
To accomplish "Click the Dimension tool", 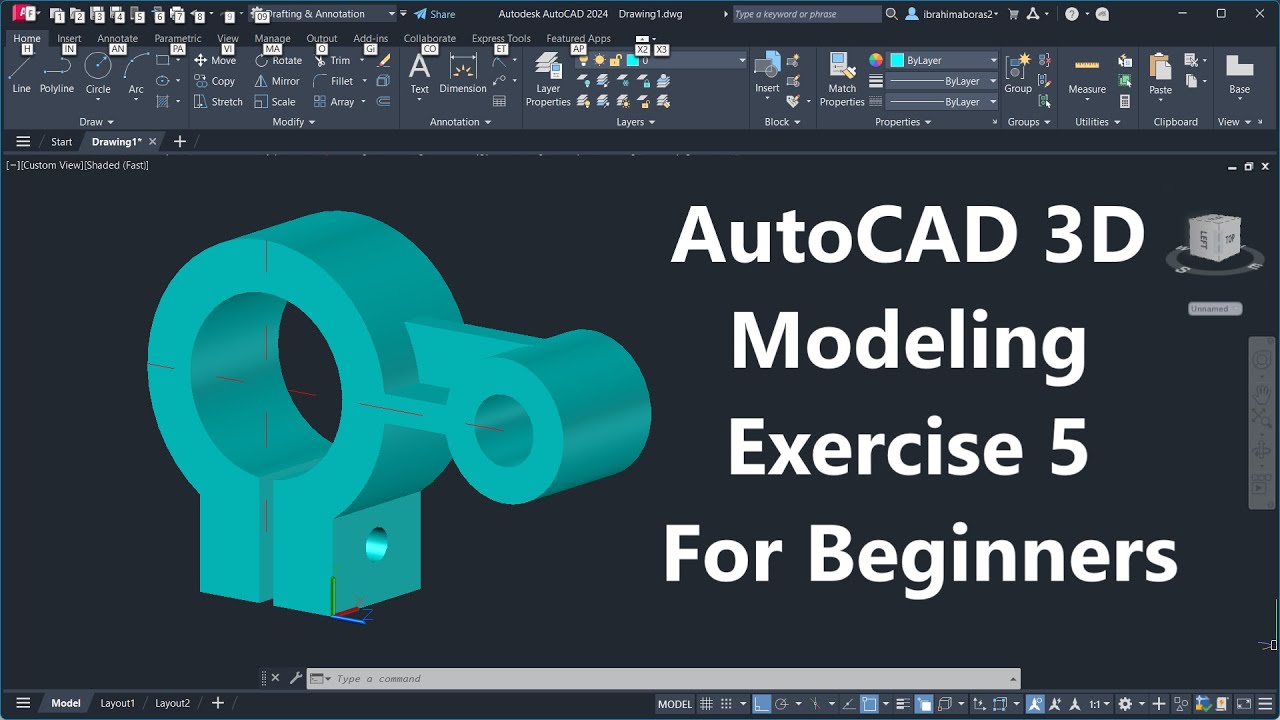I will click(x=463, y=74).
